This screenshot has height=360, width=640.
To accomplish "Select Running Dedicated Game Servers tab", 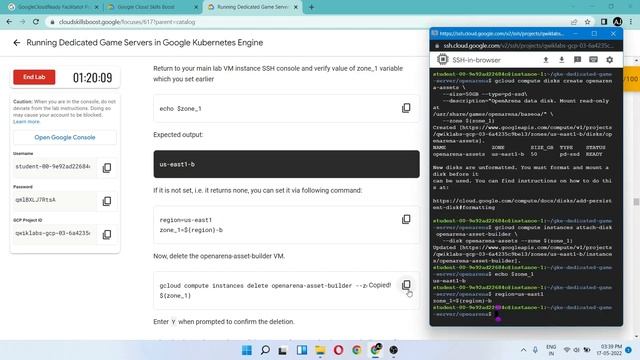I will pyautogui.click(x=252, y=7).
